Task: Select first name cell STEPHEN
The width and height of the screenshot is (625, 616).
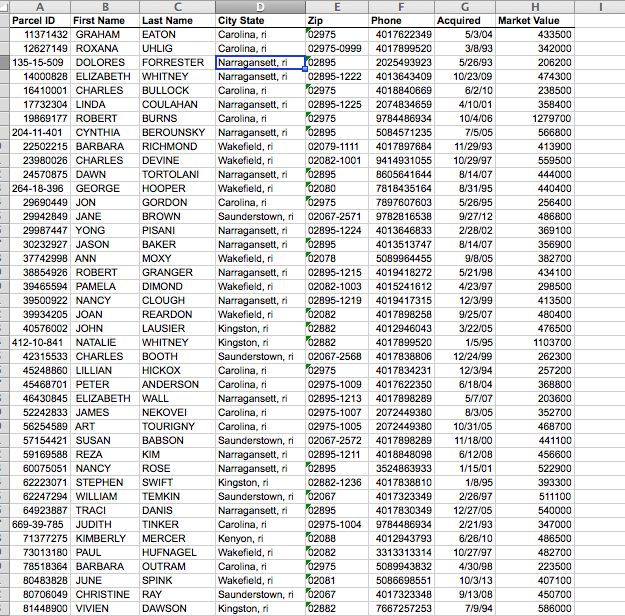Action: coord(105,482)
